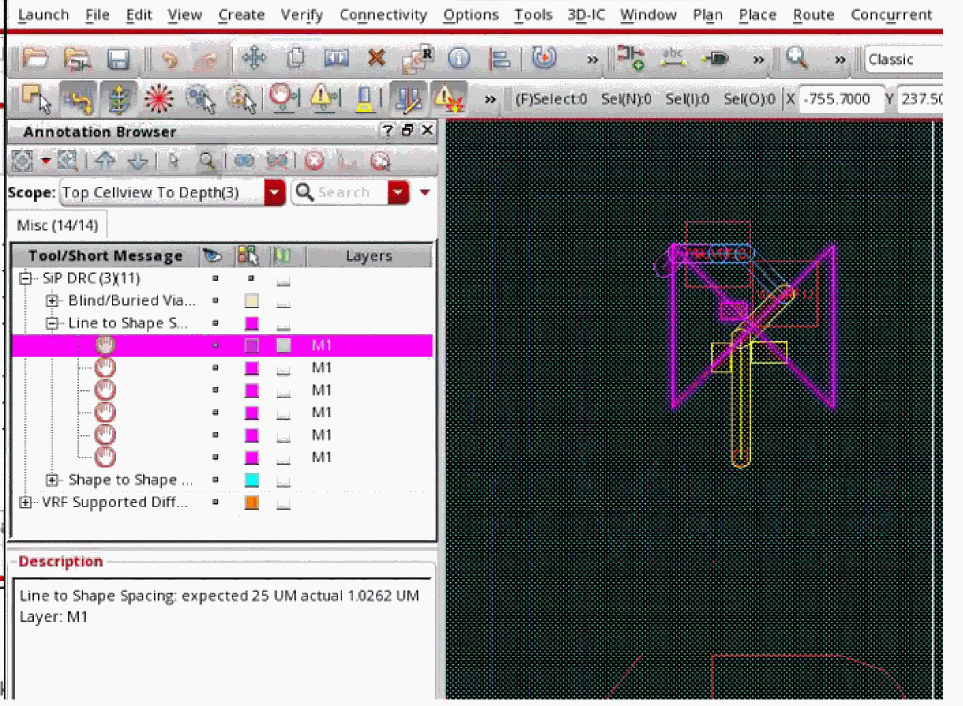Expand the Blind/Buried Via tree node

coord(52,301)
